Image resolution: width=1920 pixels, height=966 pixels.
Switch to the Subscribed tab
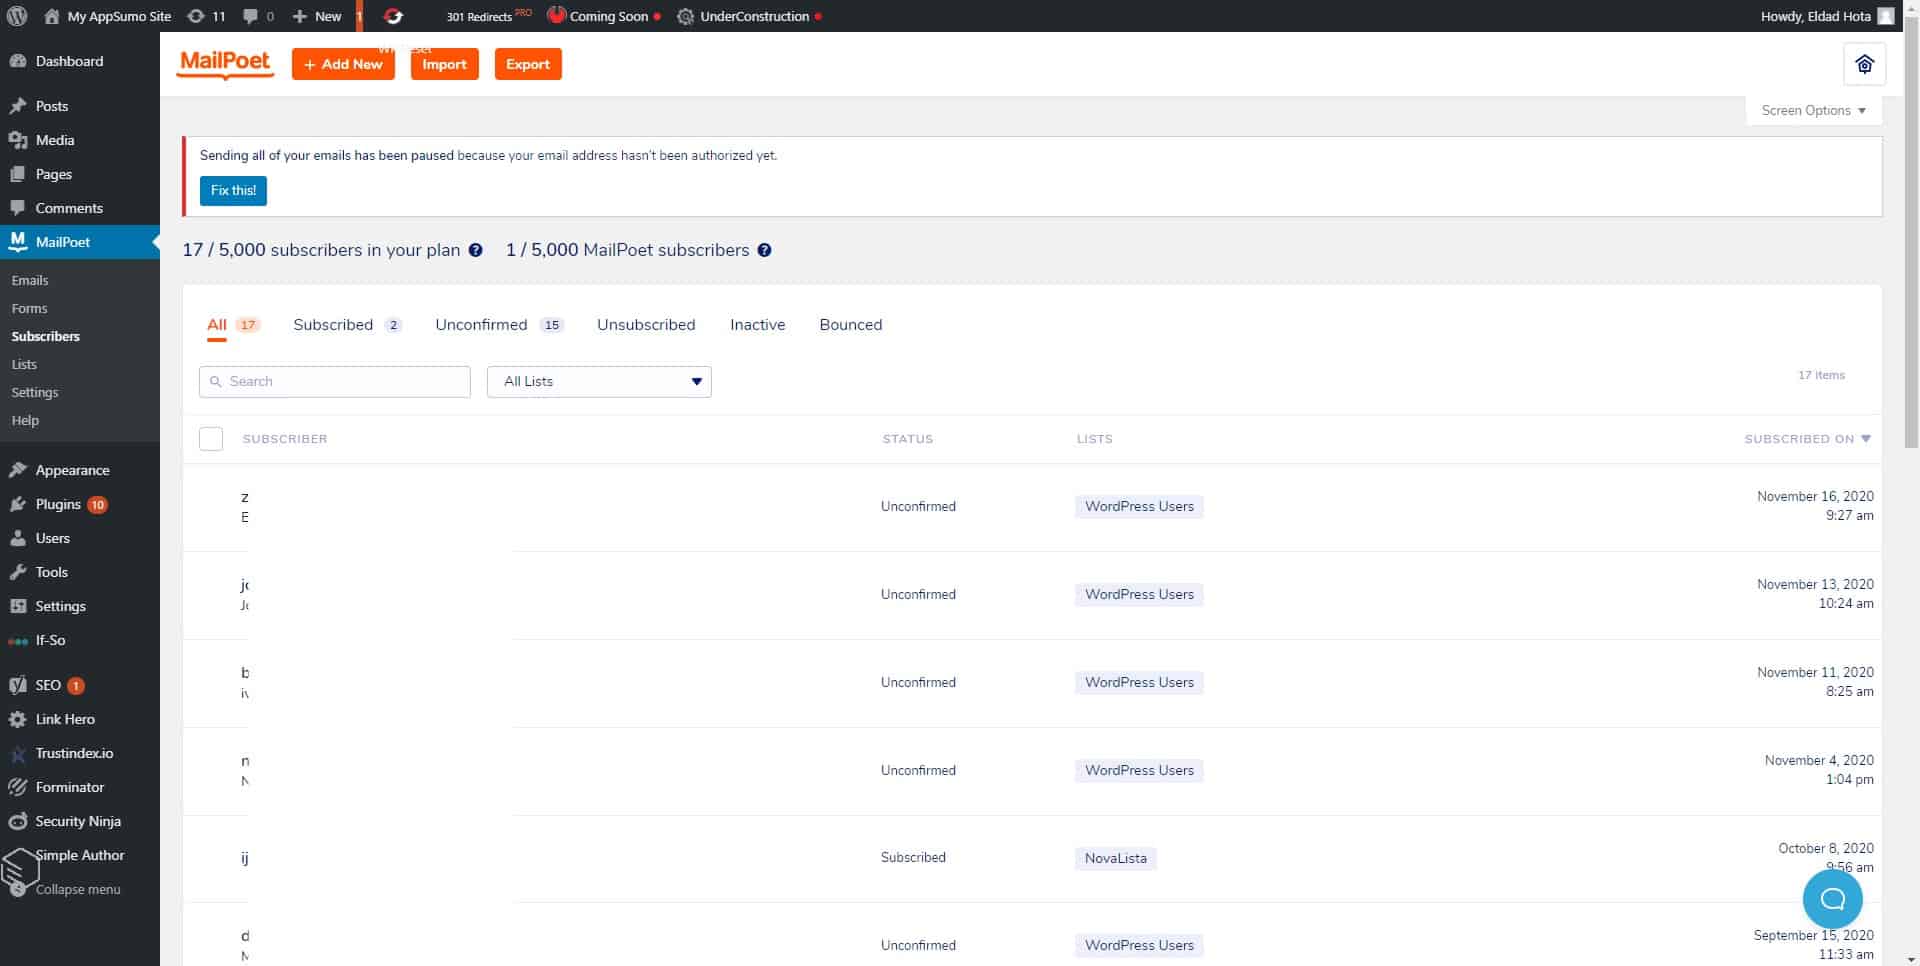pyautogui.click(x=347, y=325)
